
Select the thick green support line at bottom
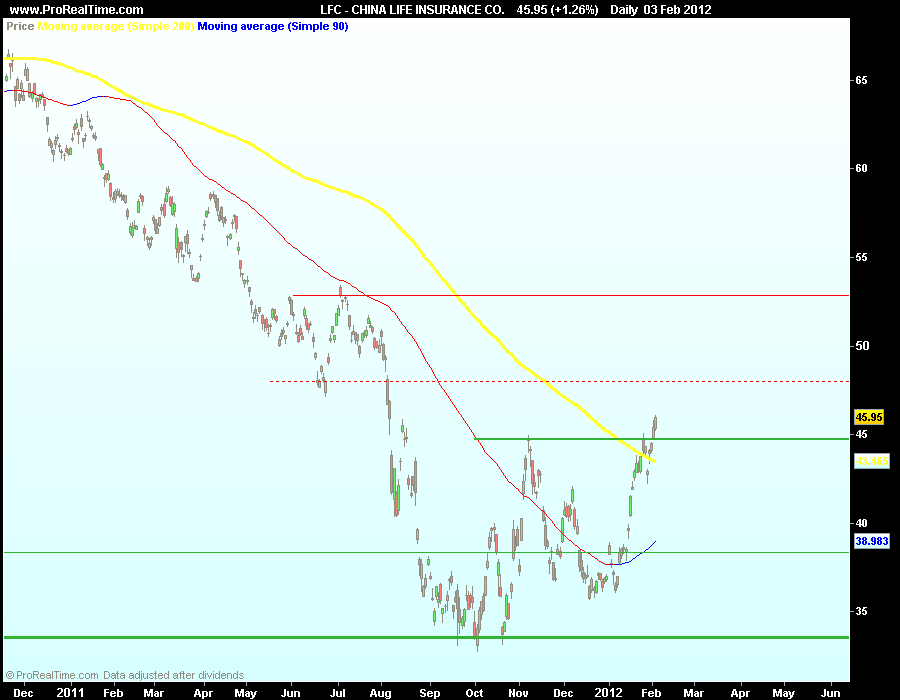pyautogui.click(x=426, y=637)
